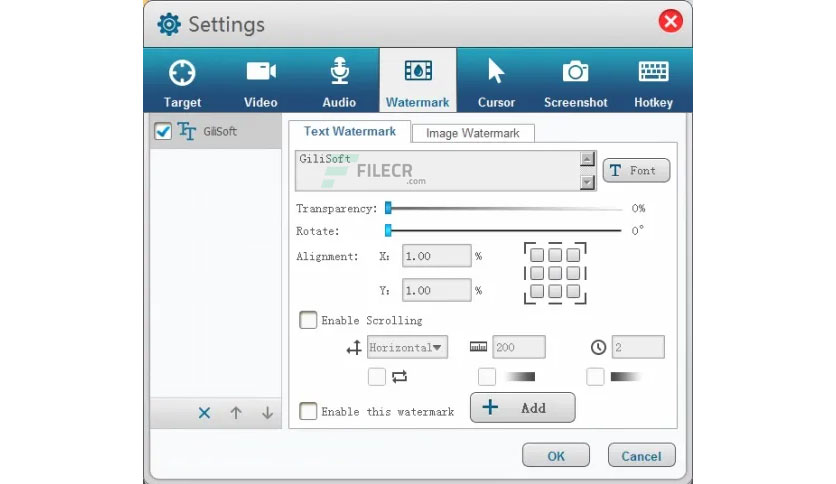
Task: Align watermark to center grid cell
Action: (555, 273)
